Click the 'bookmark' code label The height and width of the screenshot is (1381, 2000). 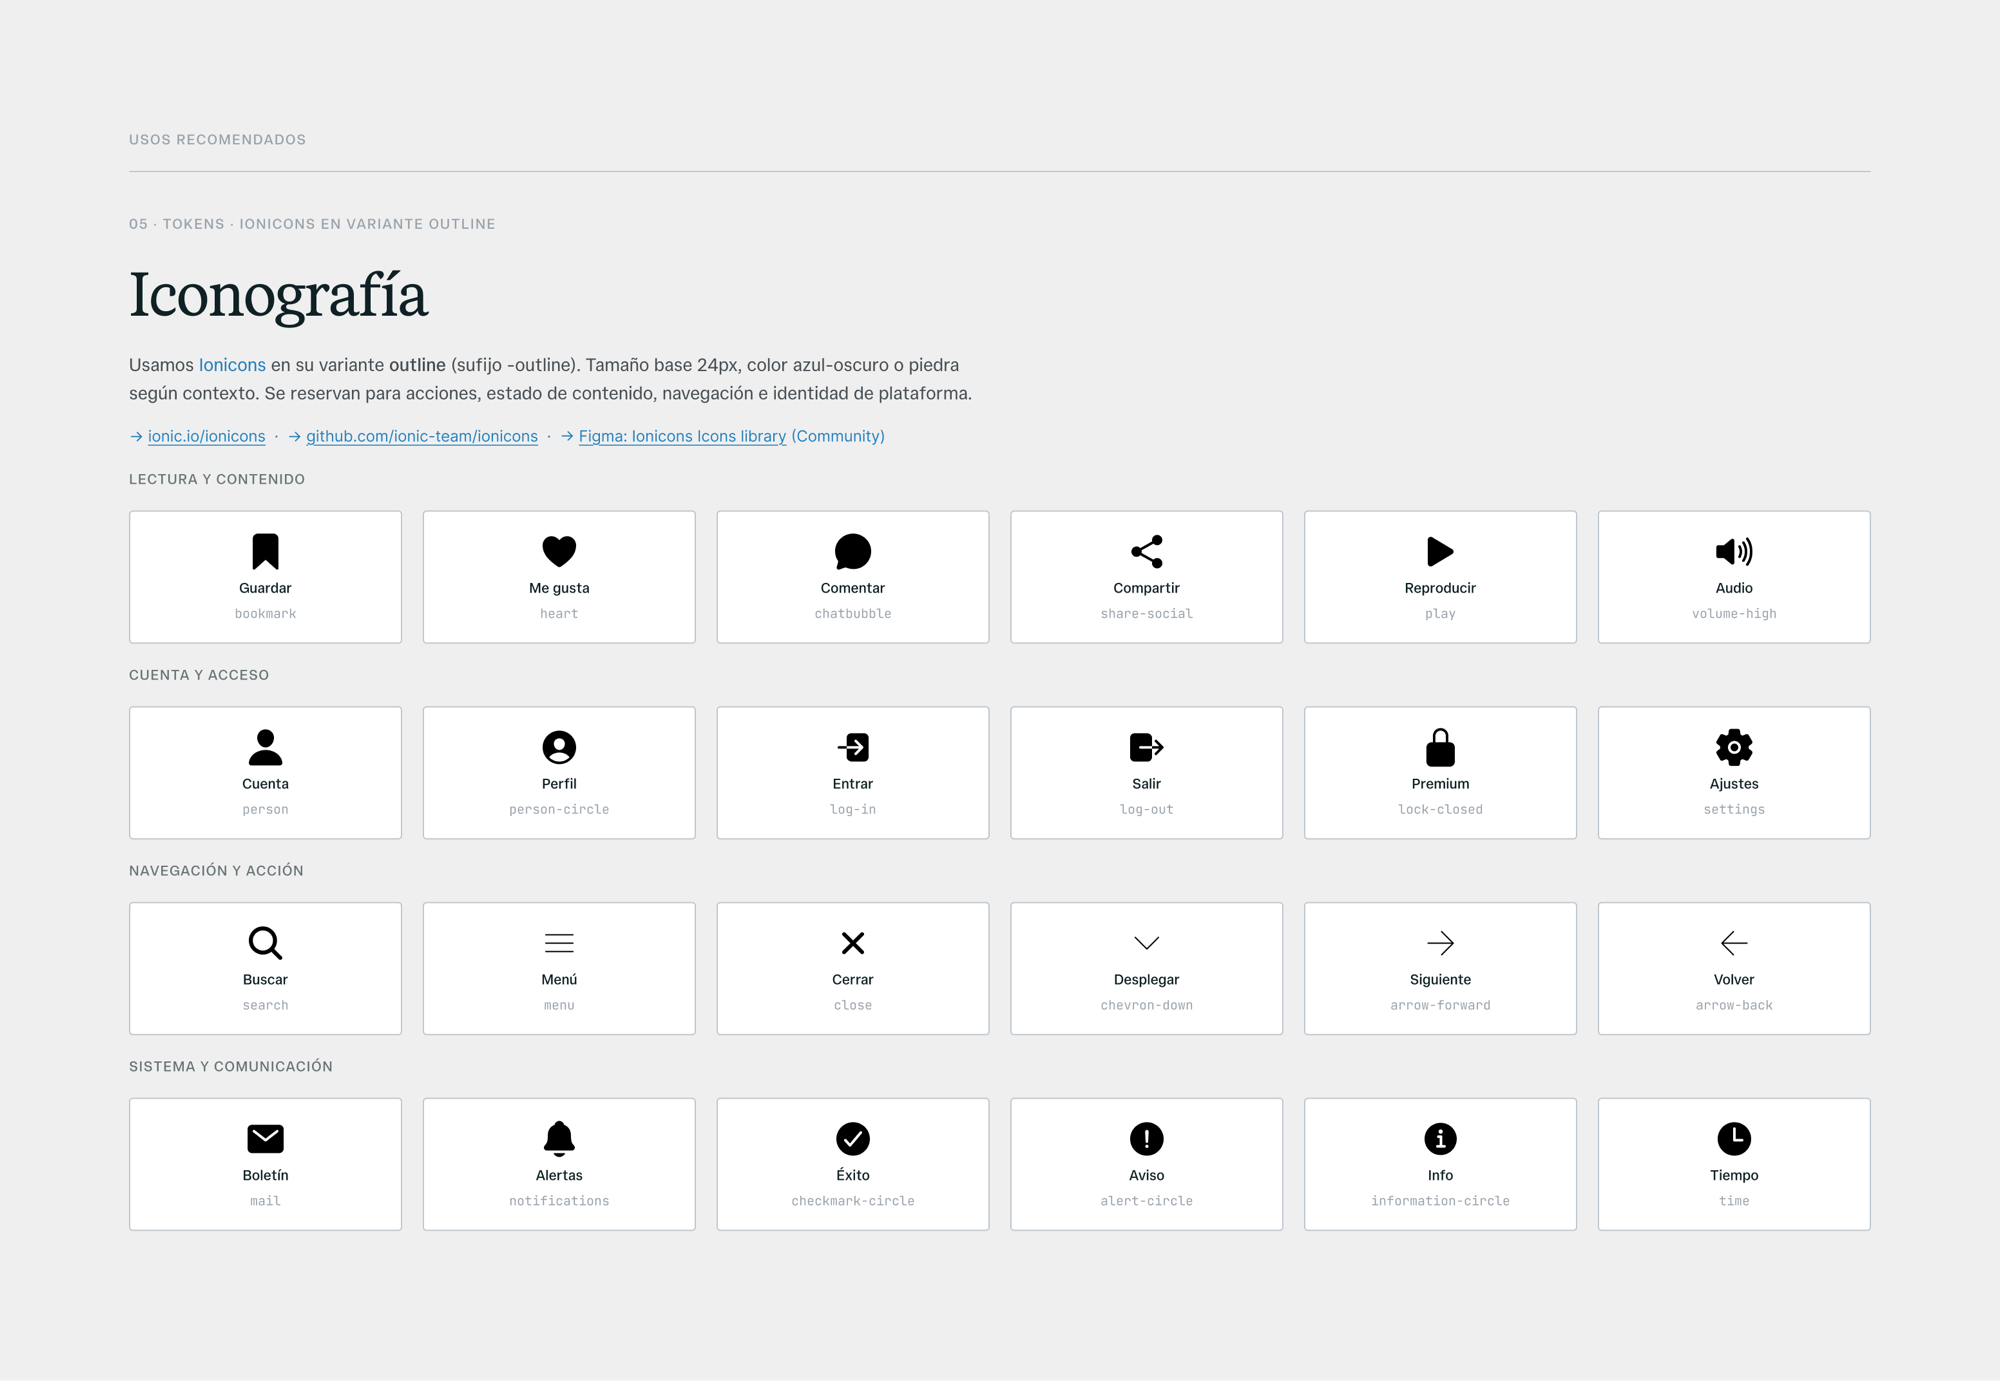pos(265,614)
